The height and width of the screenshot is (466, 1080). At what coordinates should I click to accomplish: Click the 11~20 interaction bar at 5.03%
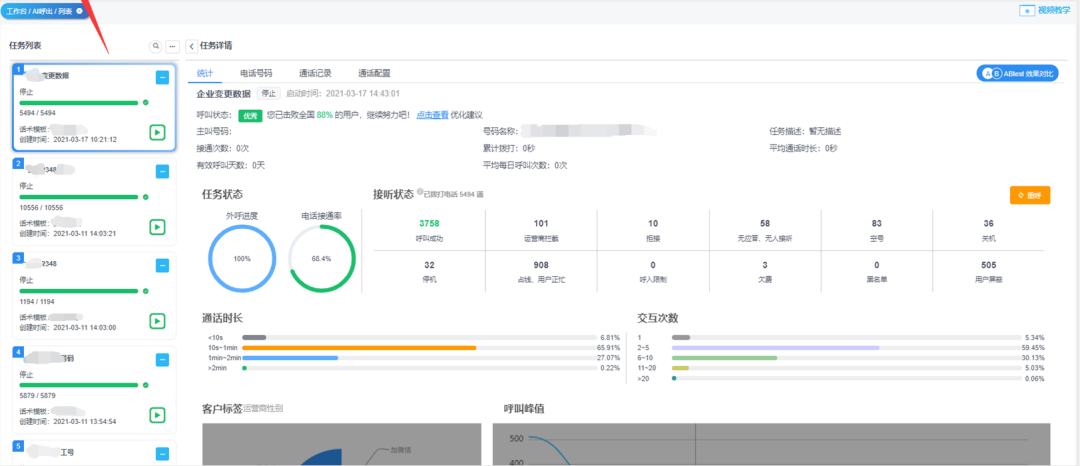[847, 368]
